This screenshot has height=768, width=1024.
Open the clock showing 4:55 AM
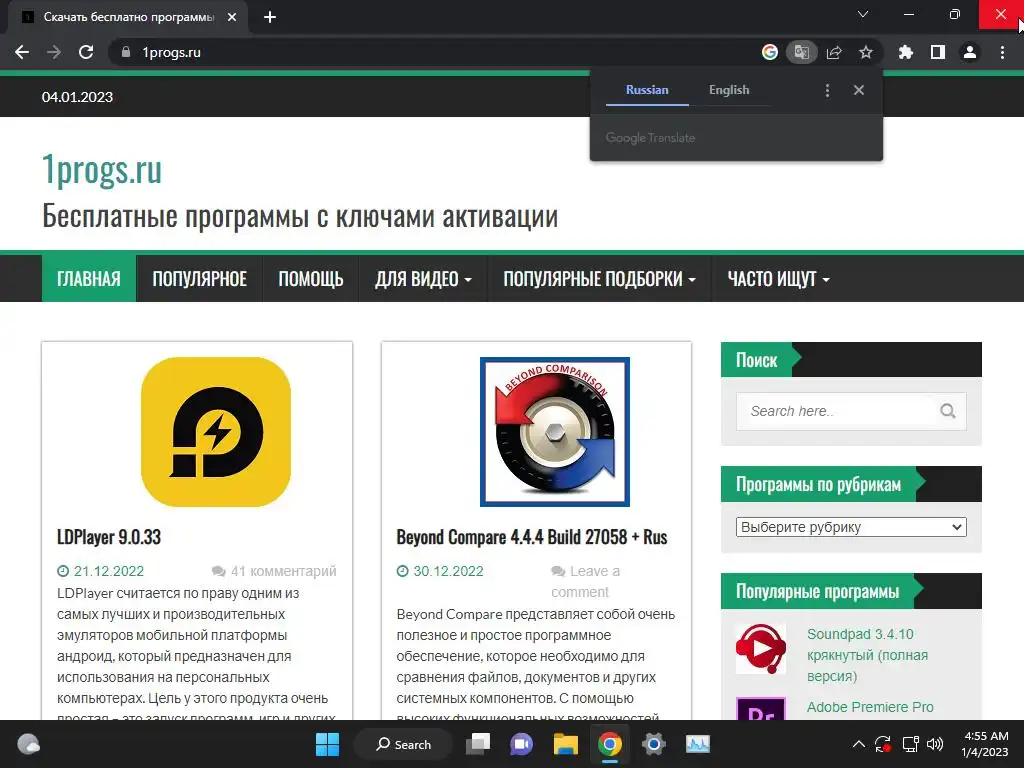pos(985,744)
